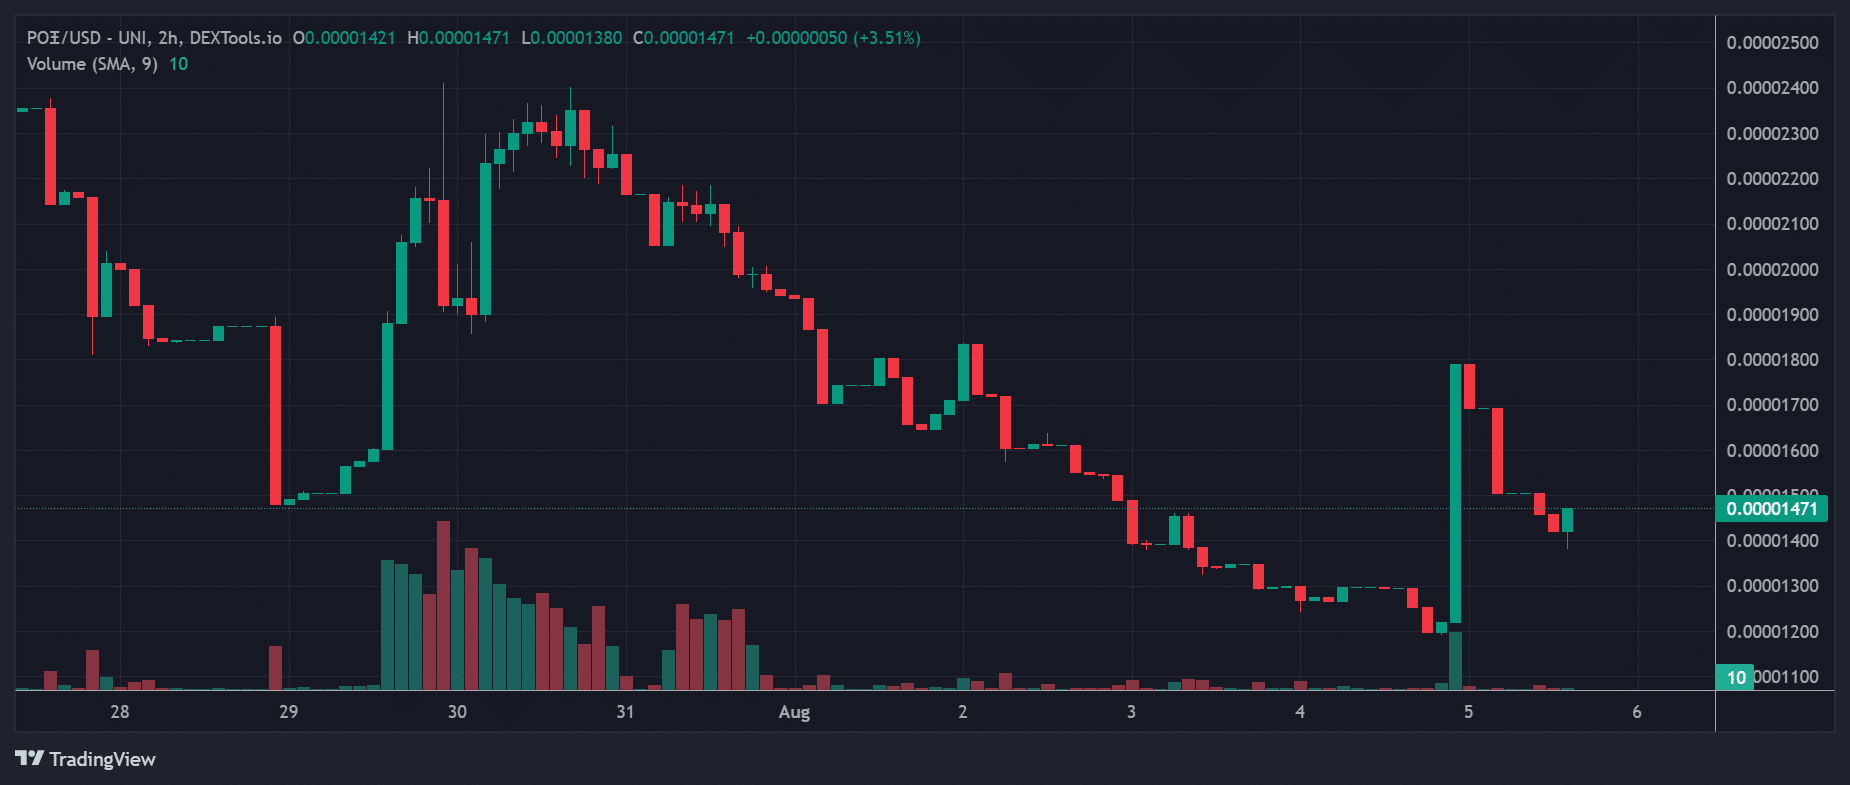Click date label 30 on time axis
1850x785 pixels.
coord(457,712)
